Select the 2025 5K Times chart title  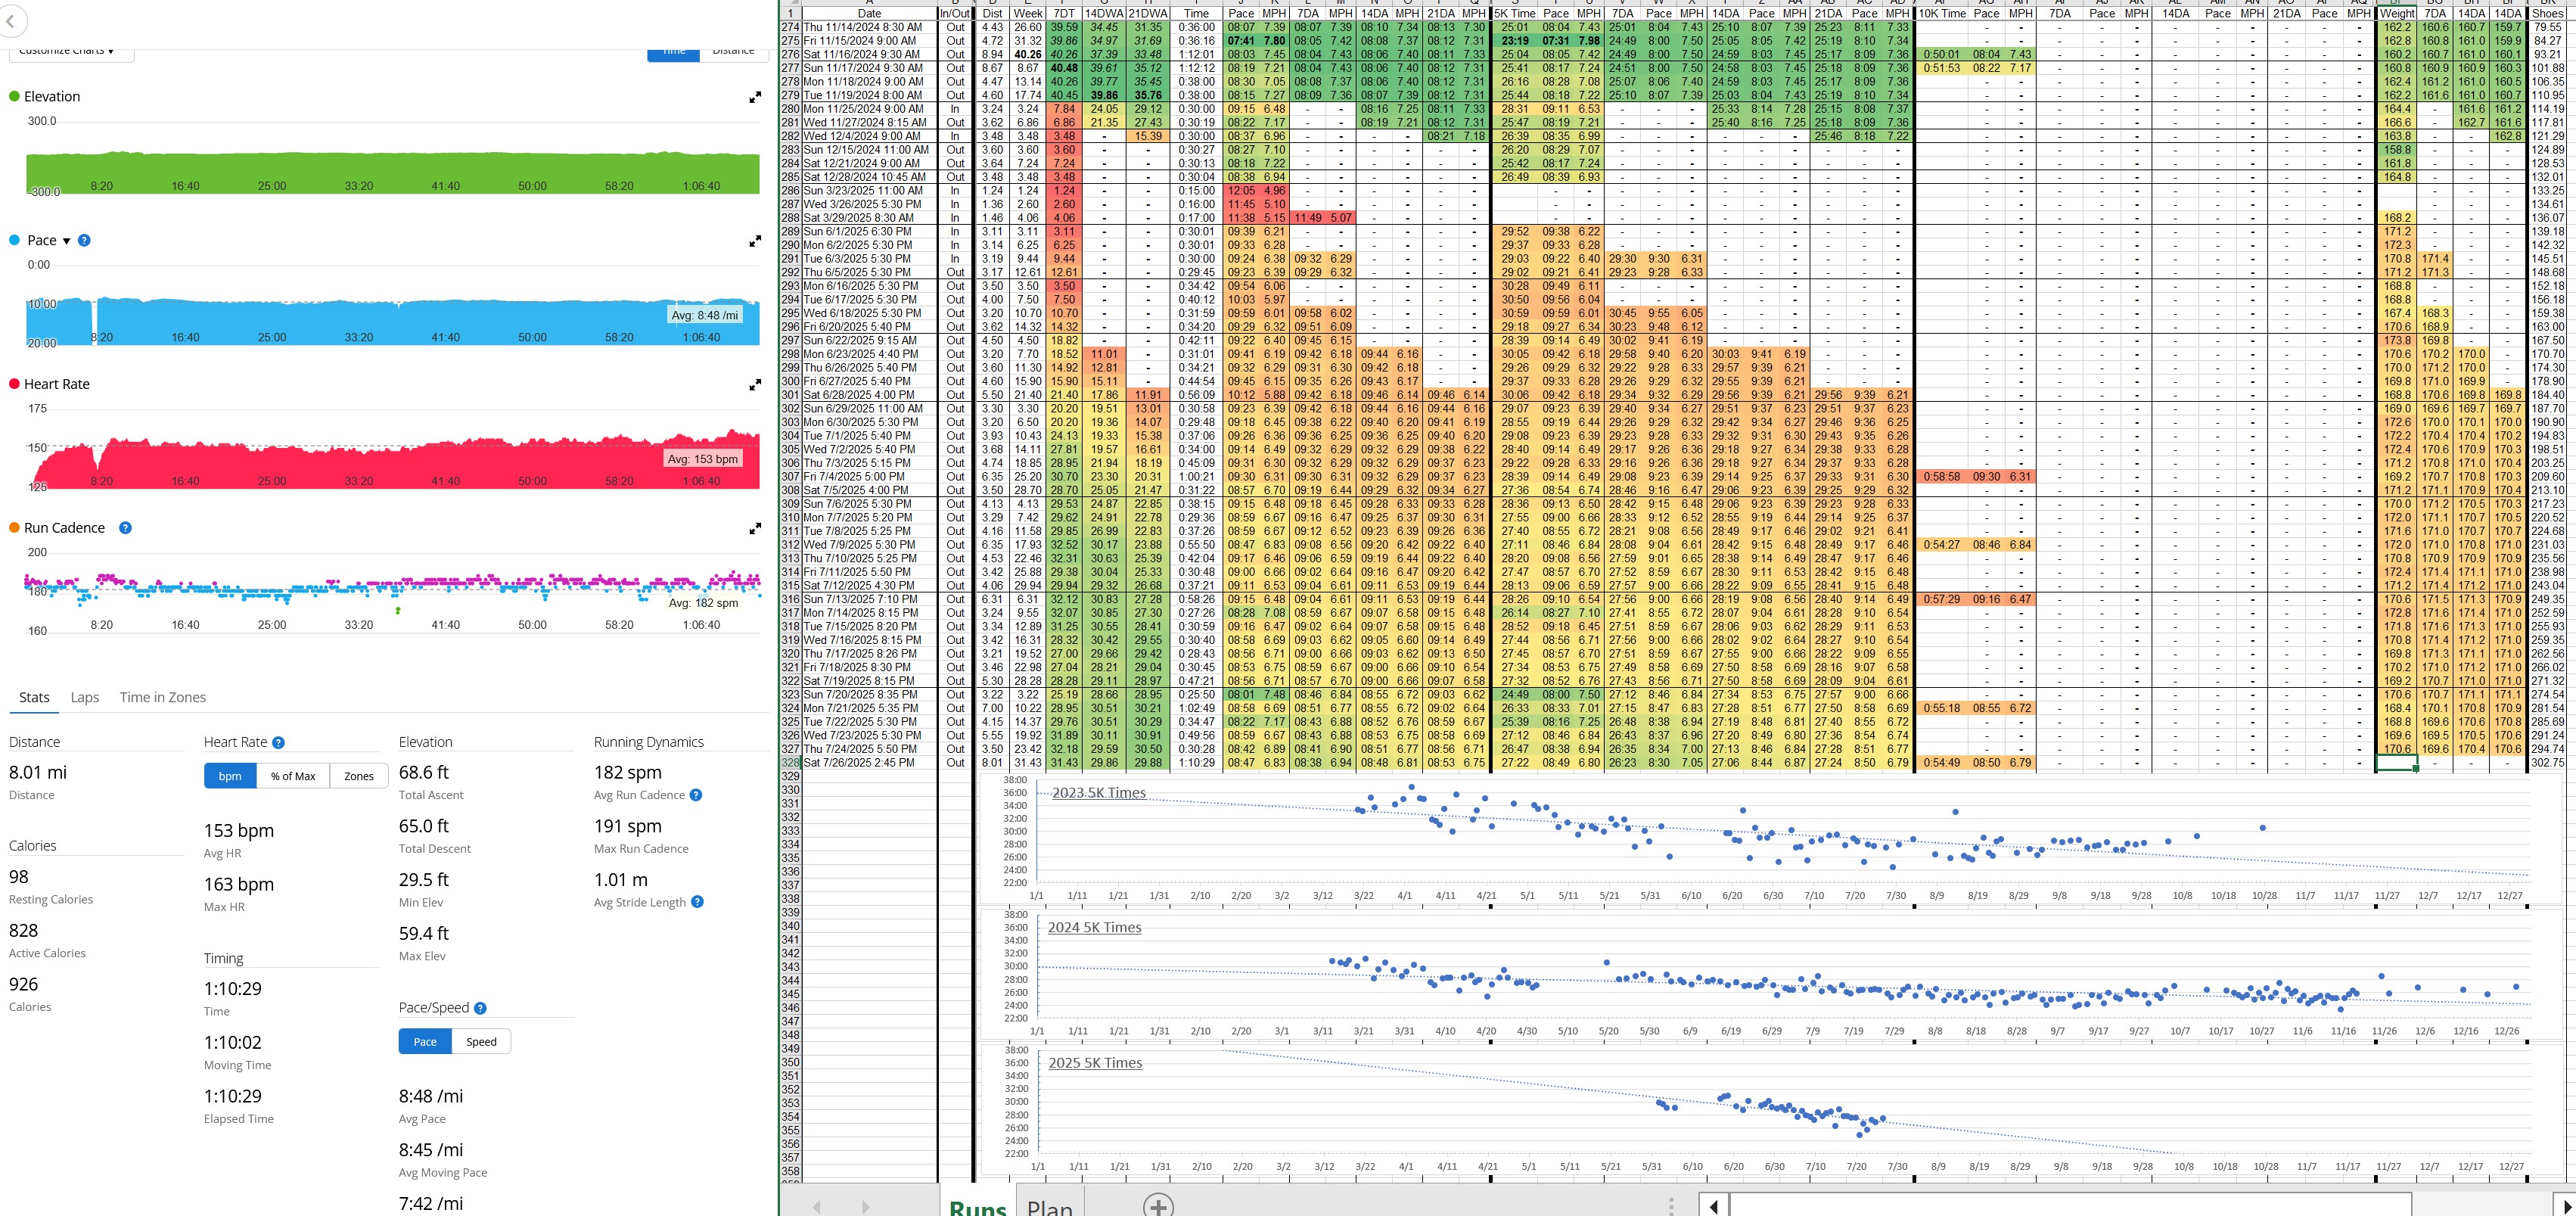point(1096,1063)
